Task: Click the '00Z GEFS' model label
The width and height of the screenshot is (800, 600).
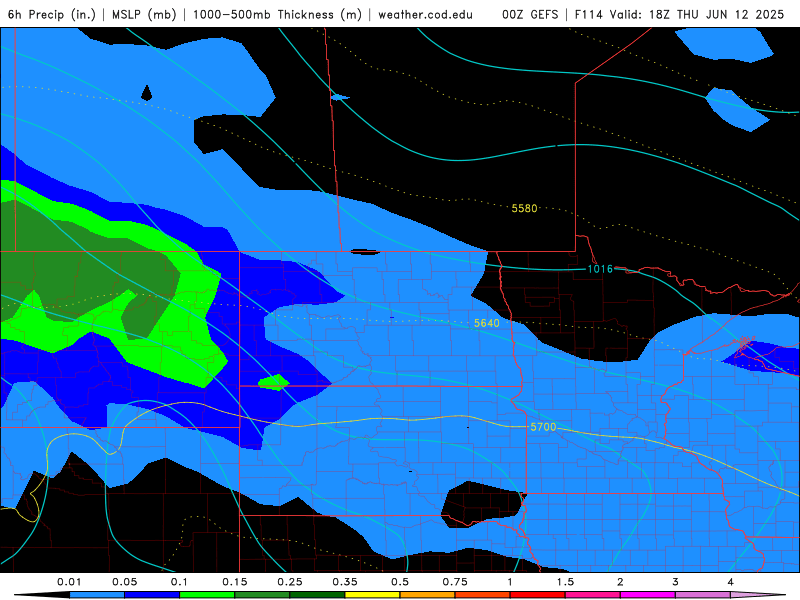Action: [x=530, y=14]
